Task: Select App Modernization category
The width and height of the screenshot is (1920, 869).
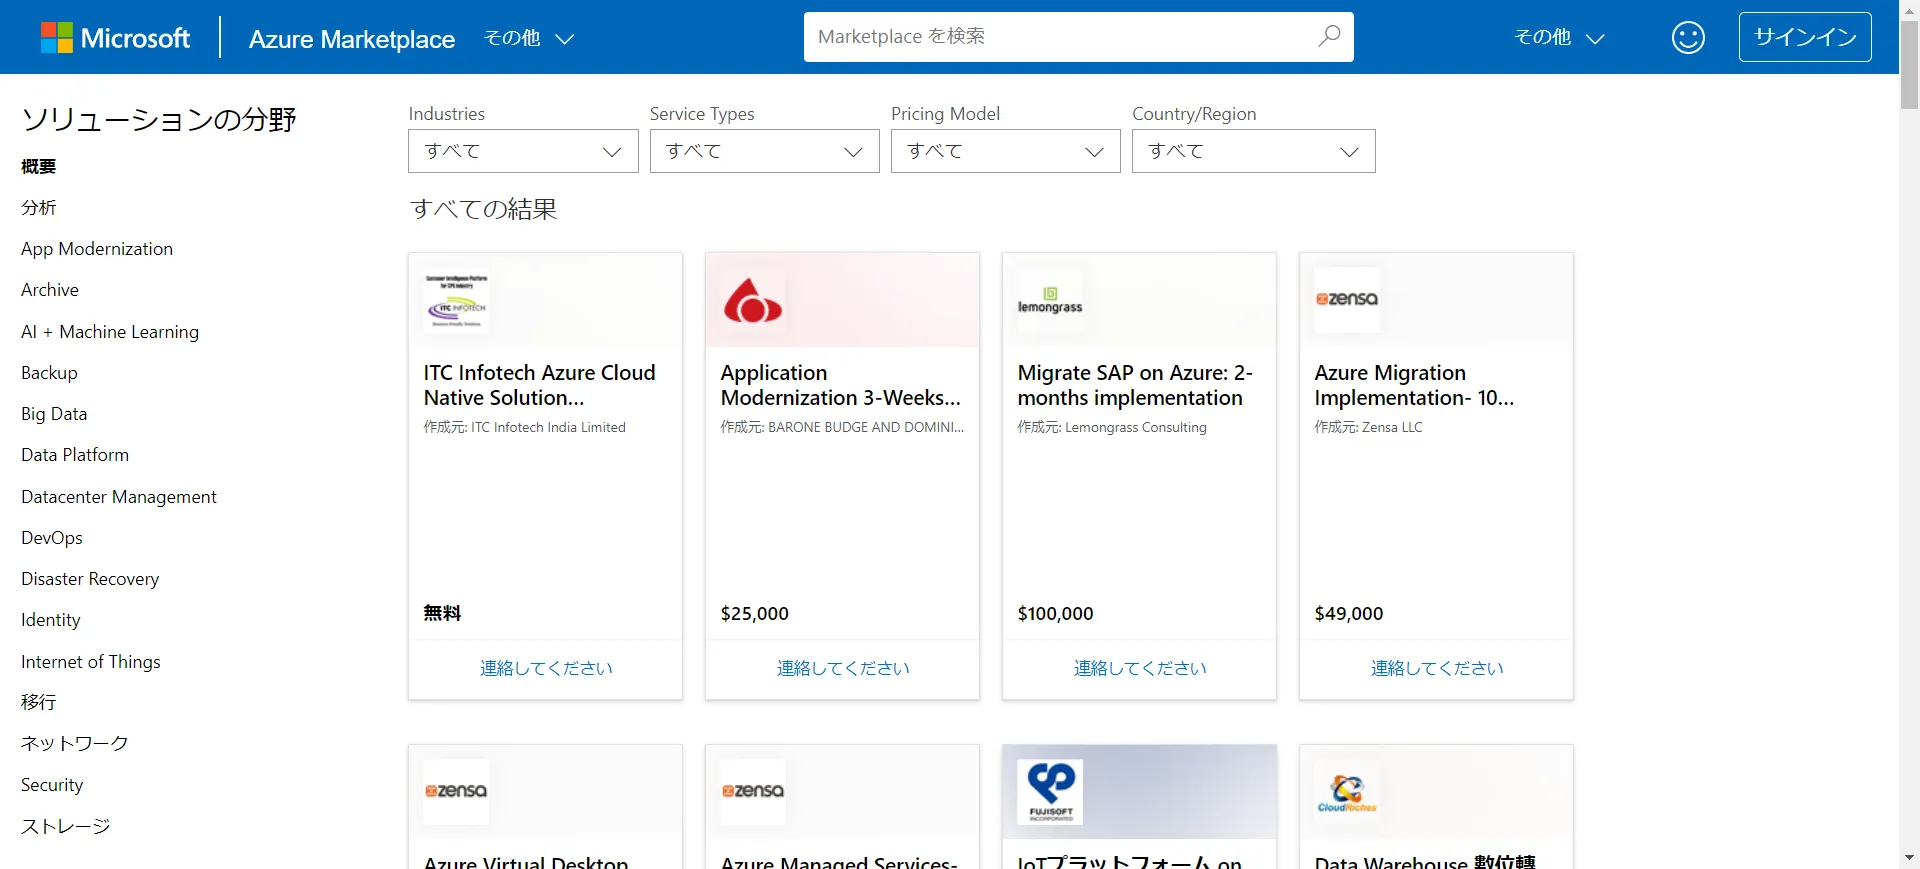Action: pos(97,249)
